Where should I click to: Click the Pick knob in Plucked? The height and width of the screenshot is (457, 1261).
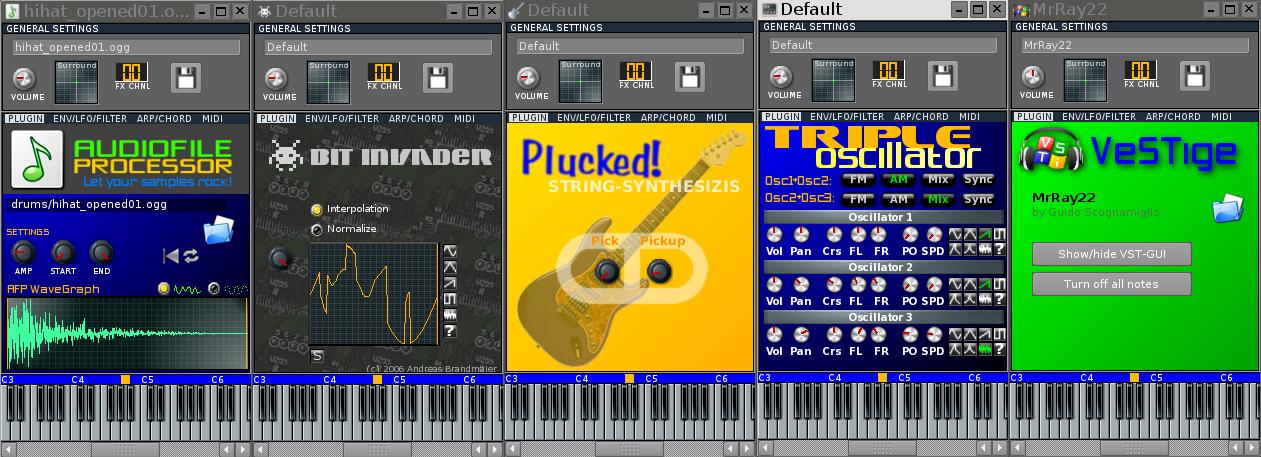coord(606,270)
